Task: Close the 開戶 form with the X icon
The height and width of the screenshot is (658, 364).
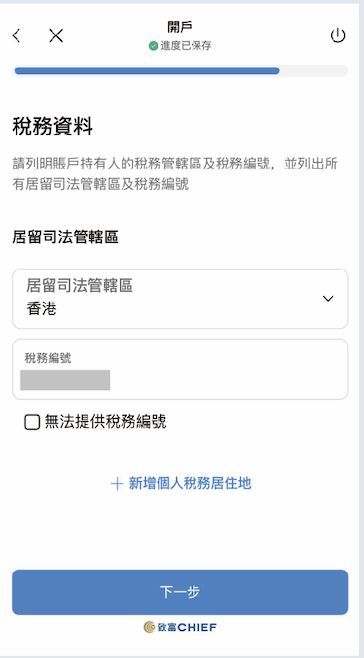Action: point(56,36)
